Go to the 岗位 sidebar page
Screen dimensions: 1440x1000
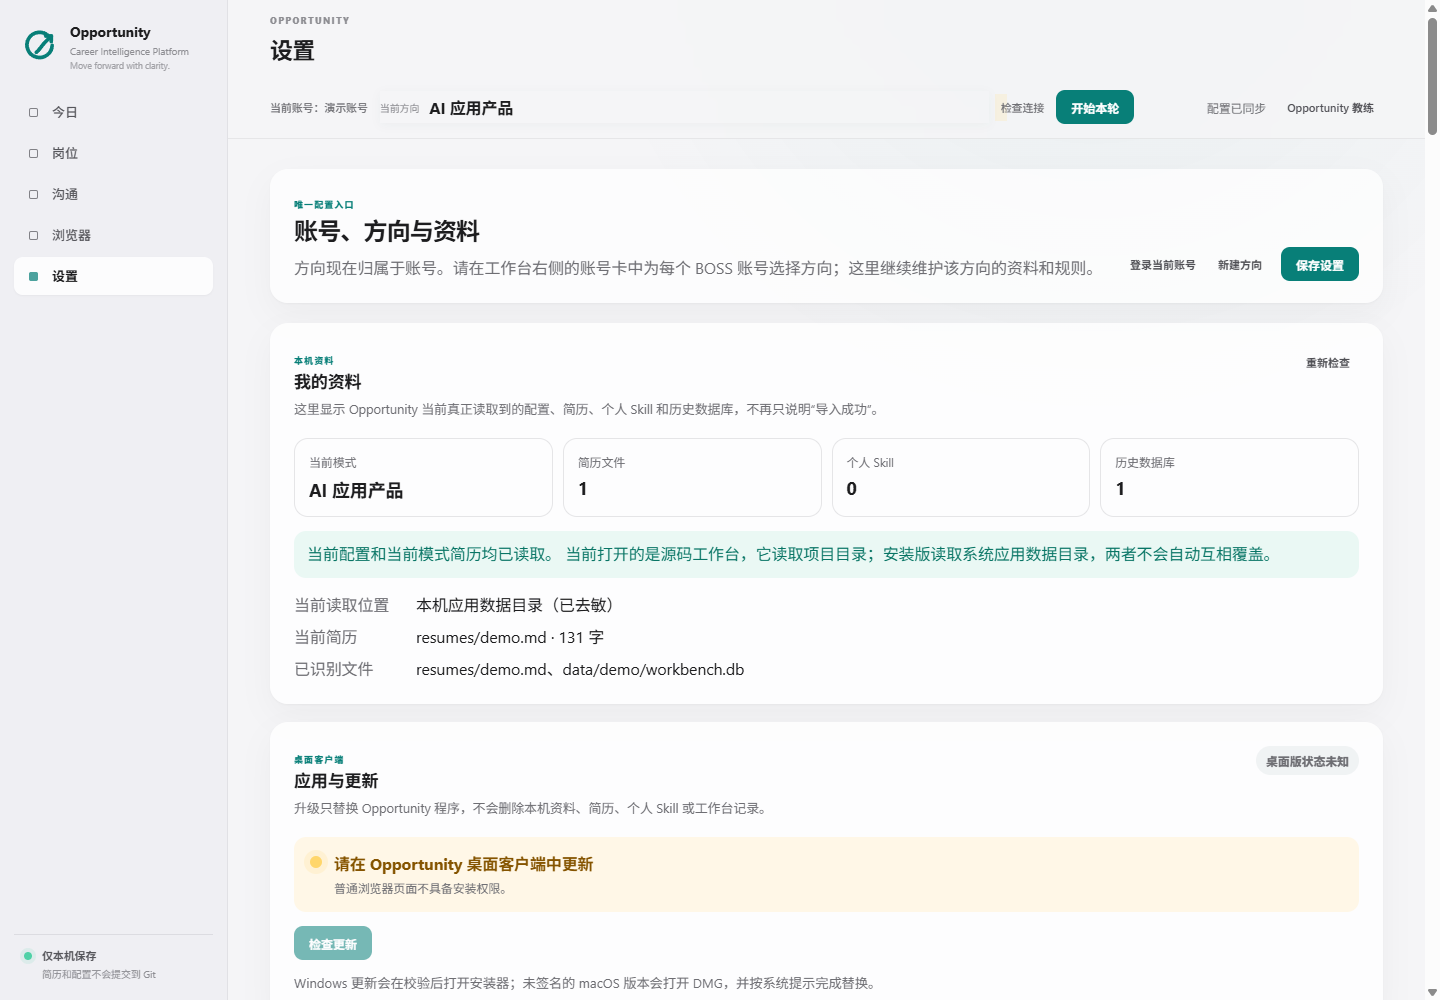tap(113, 153)
